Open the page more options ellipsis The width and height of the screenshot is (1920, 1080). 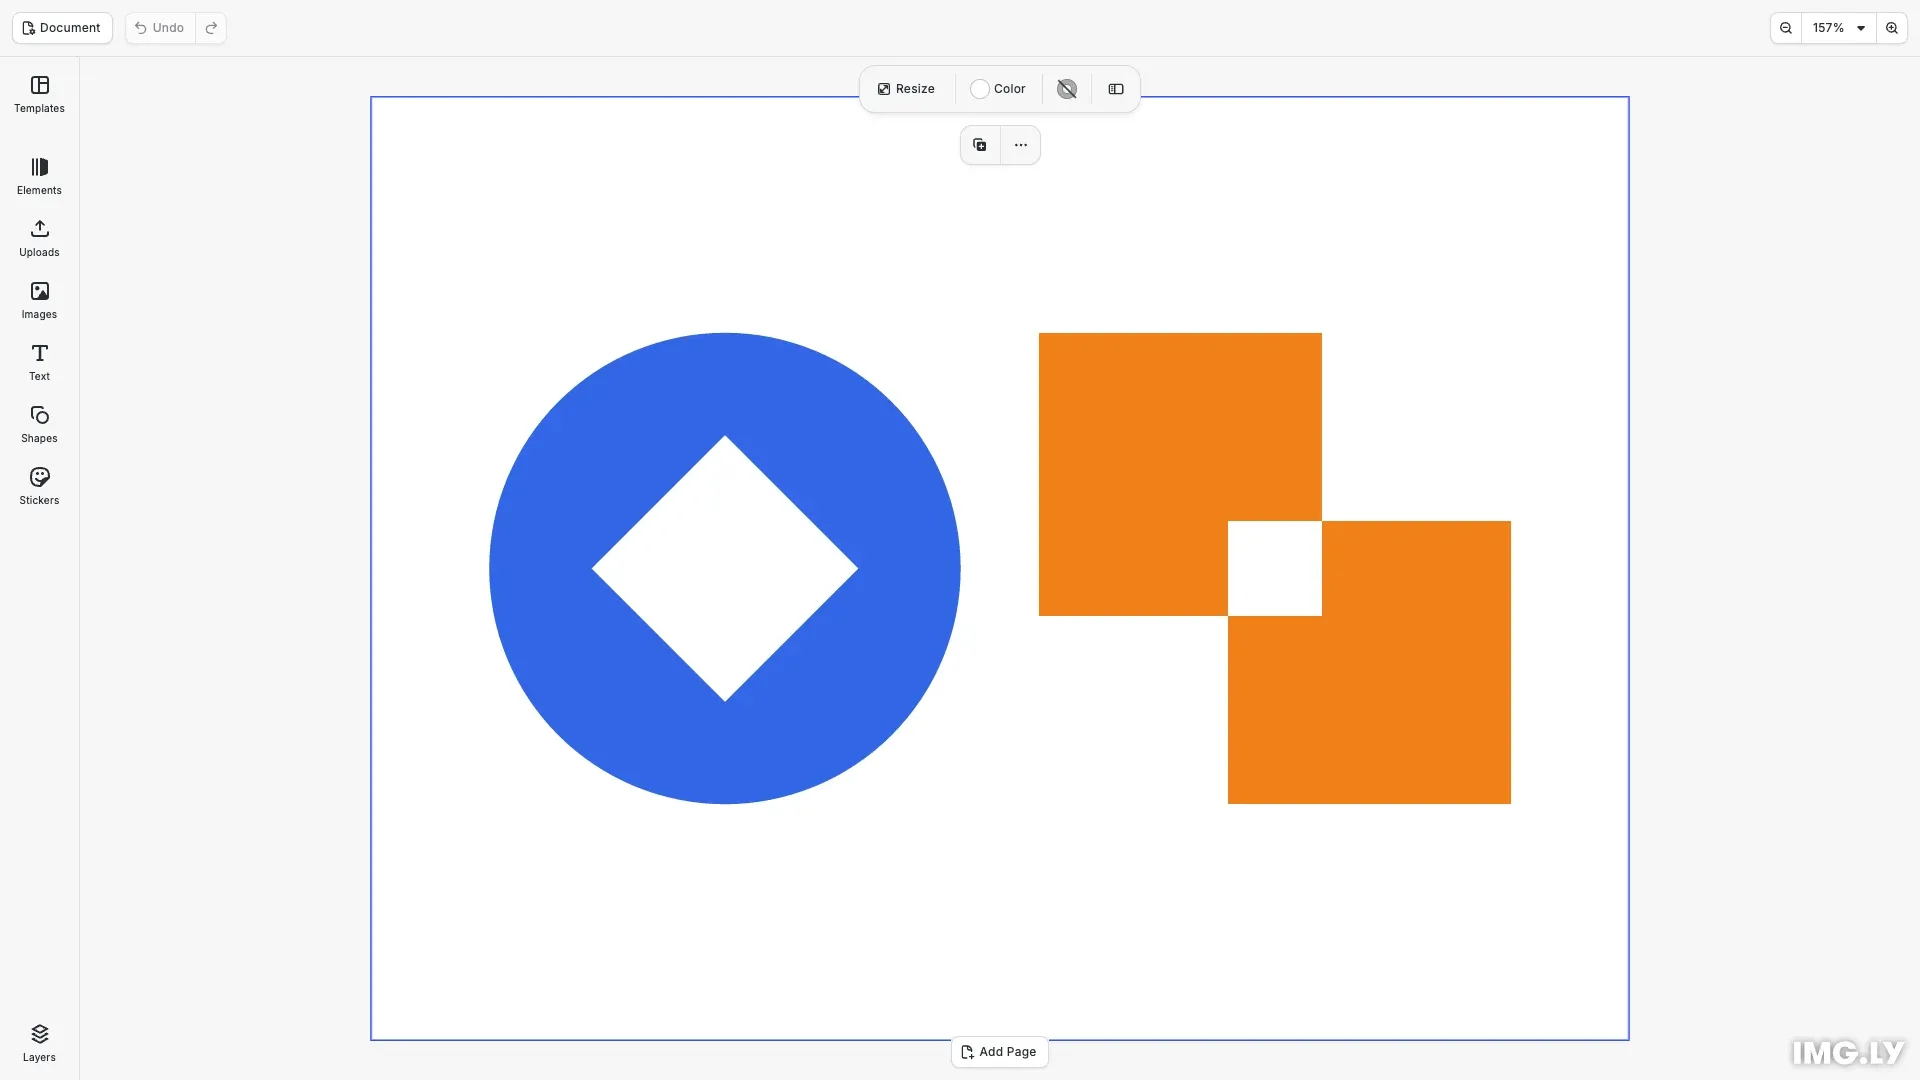pyautogui.click(x=1020, y=145)
